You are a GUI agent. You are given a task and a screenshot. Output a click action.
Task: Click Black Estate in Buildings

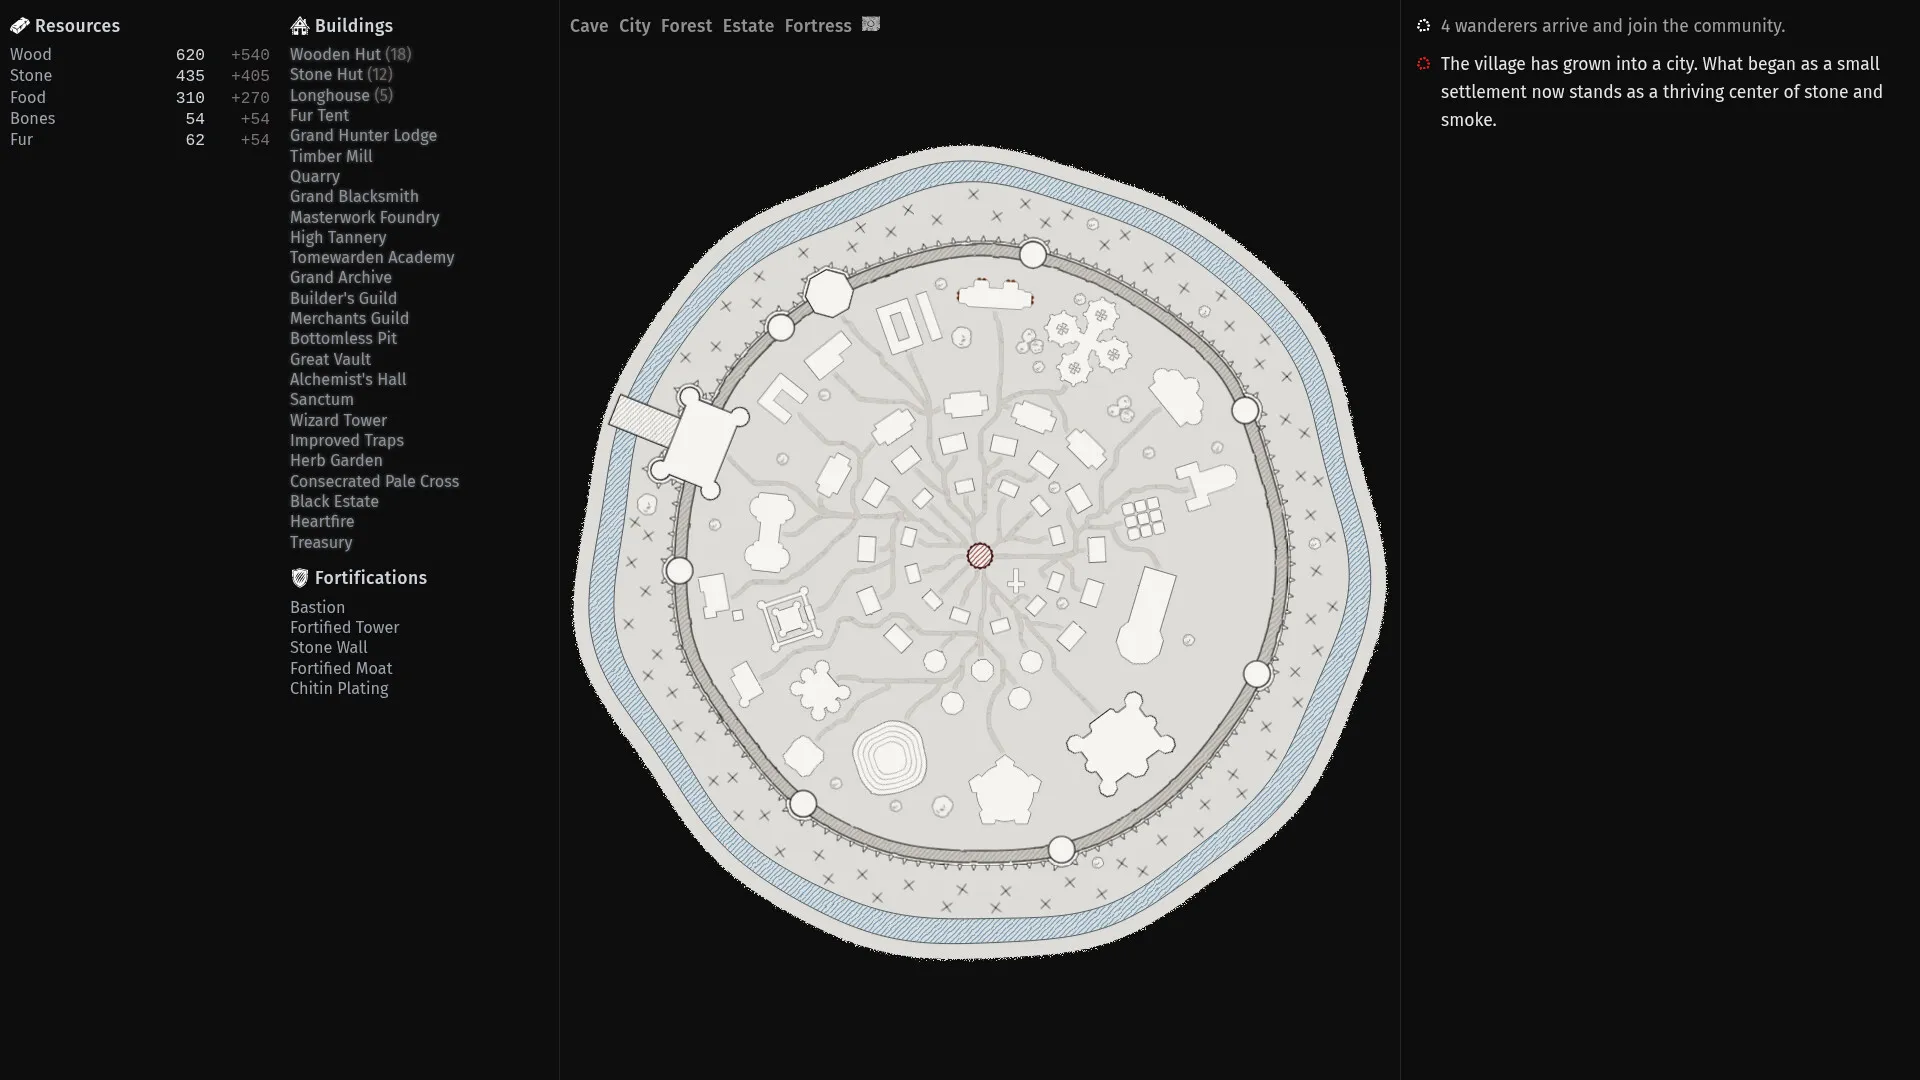coord(334,501)
